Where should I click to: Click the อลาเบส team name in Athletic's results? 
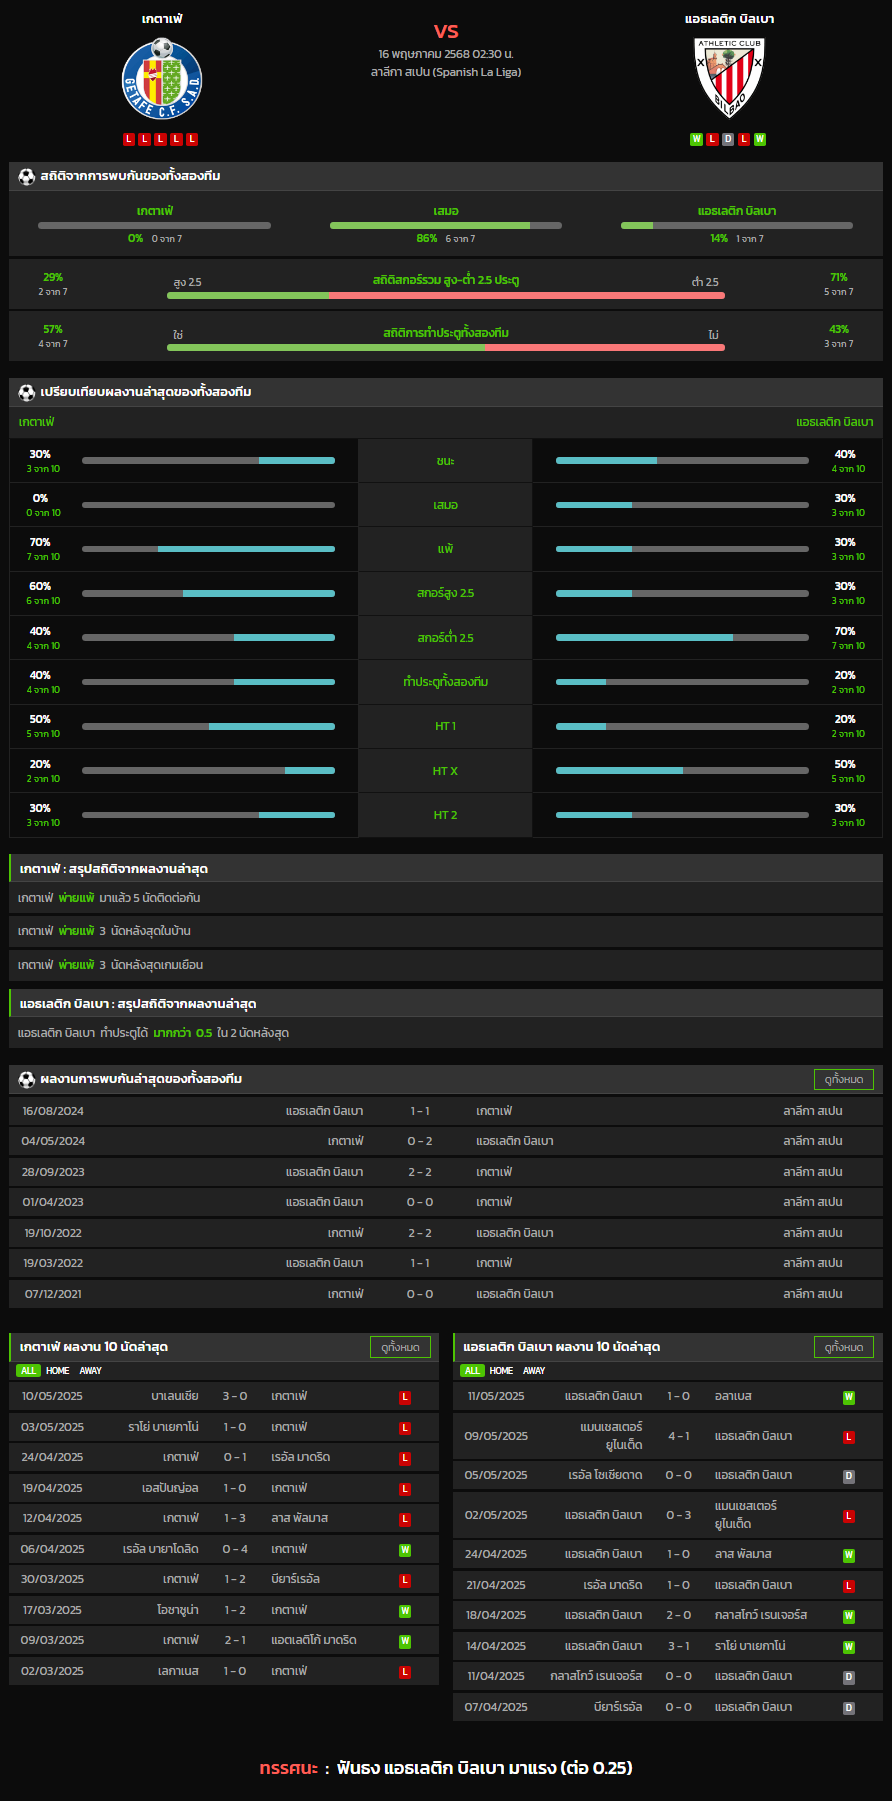(733, 1397)
